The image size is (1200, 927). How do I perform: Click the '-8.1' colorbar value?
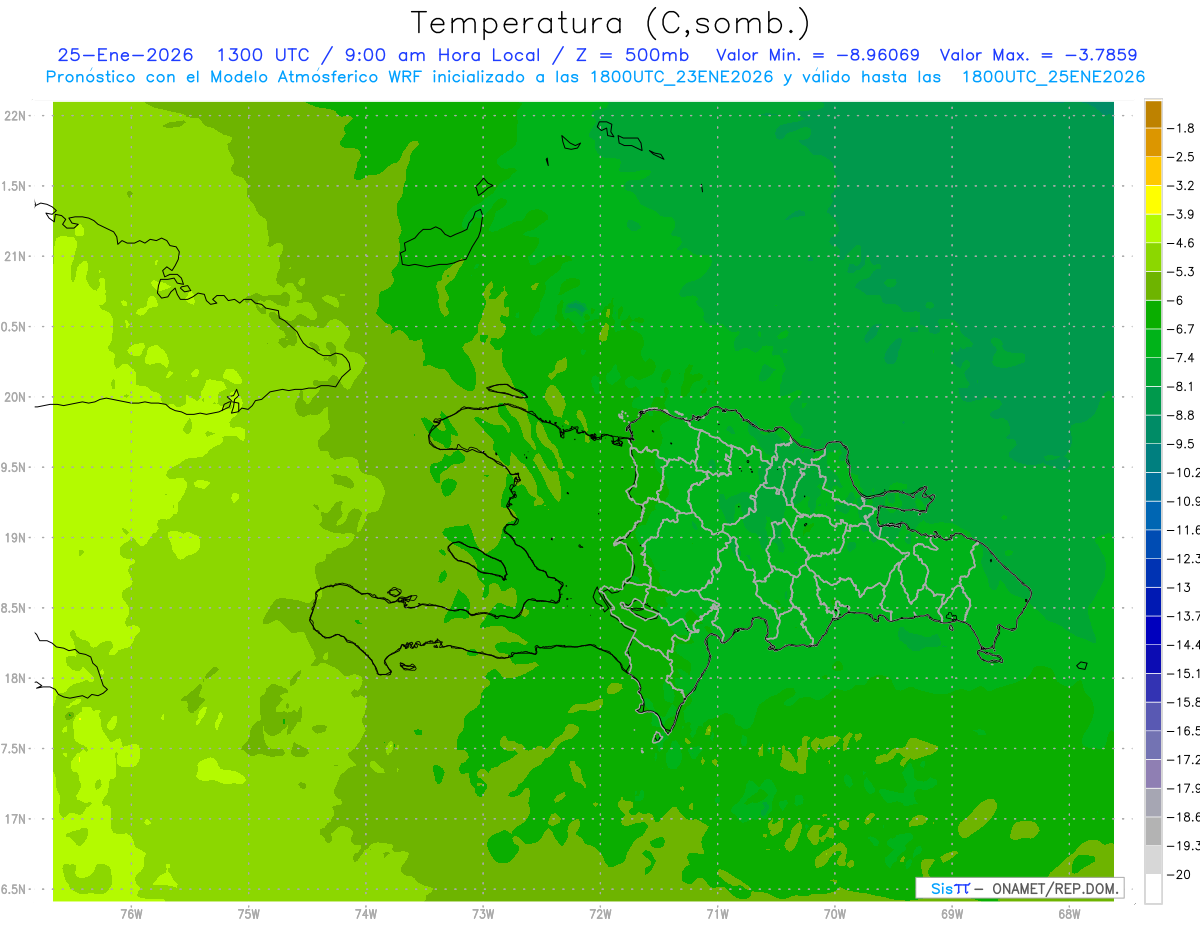click(x=1181, y=386)
